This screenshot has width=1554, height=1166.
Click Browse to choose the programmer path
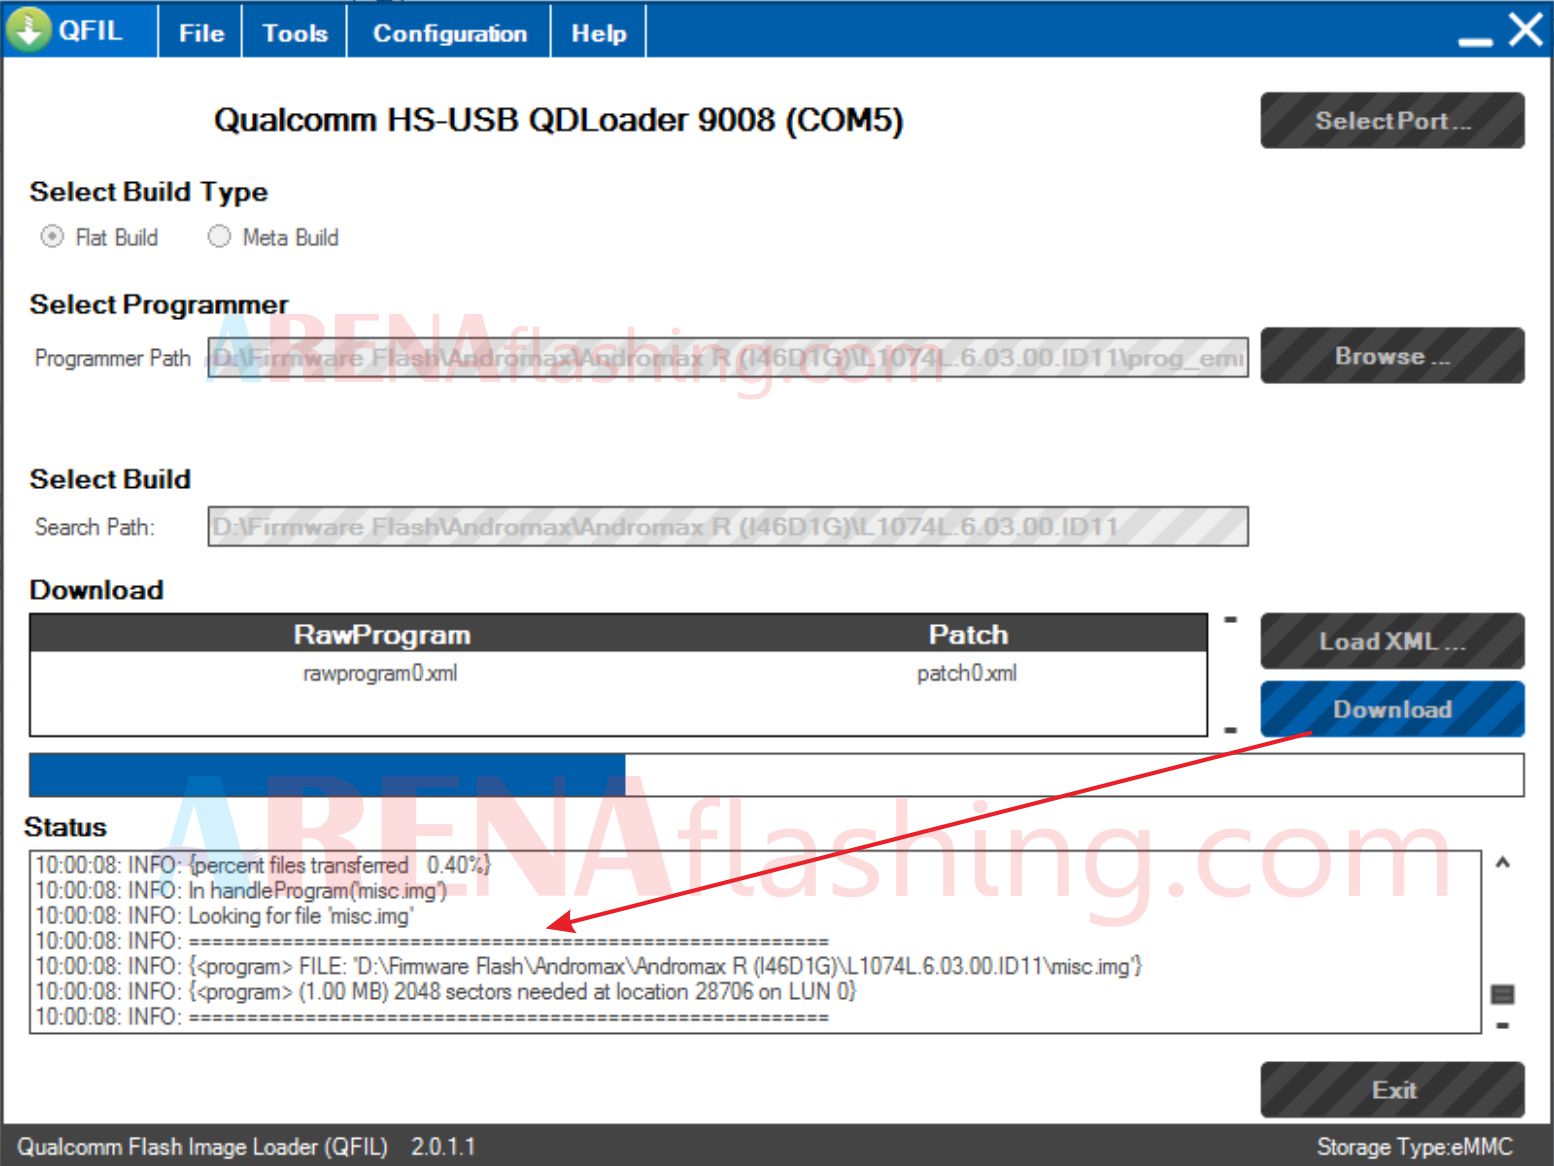[x=1392, y=356]
